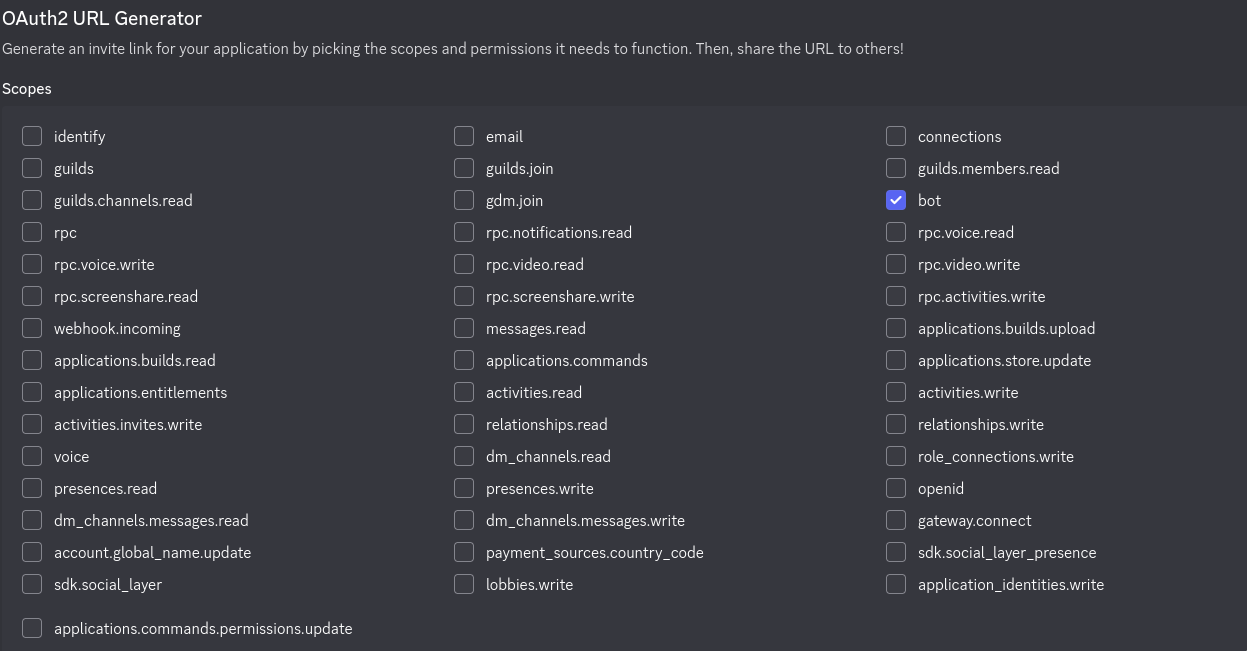Enable the openid scope

click(895, 488)
